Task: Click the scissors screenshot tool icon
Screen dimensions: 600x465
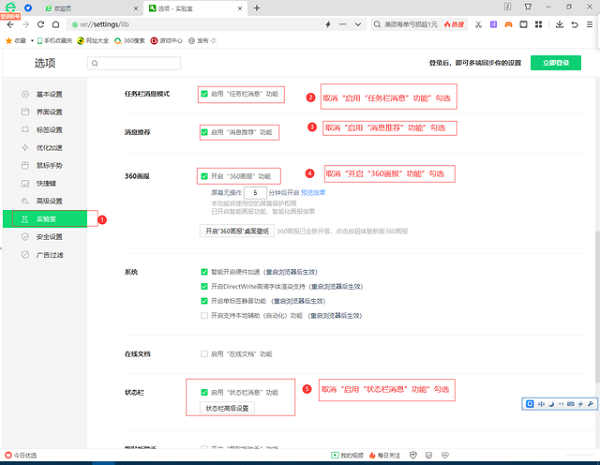Action: point(478,24)
